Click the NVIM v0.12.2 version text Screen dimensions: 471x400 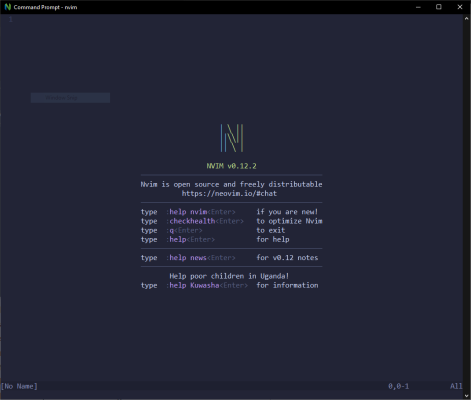click(232, 166)
